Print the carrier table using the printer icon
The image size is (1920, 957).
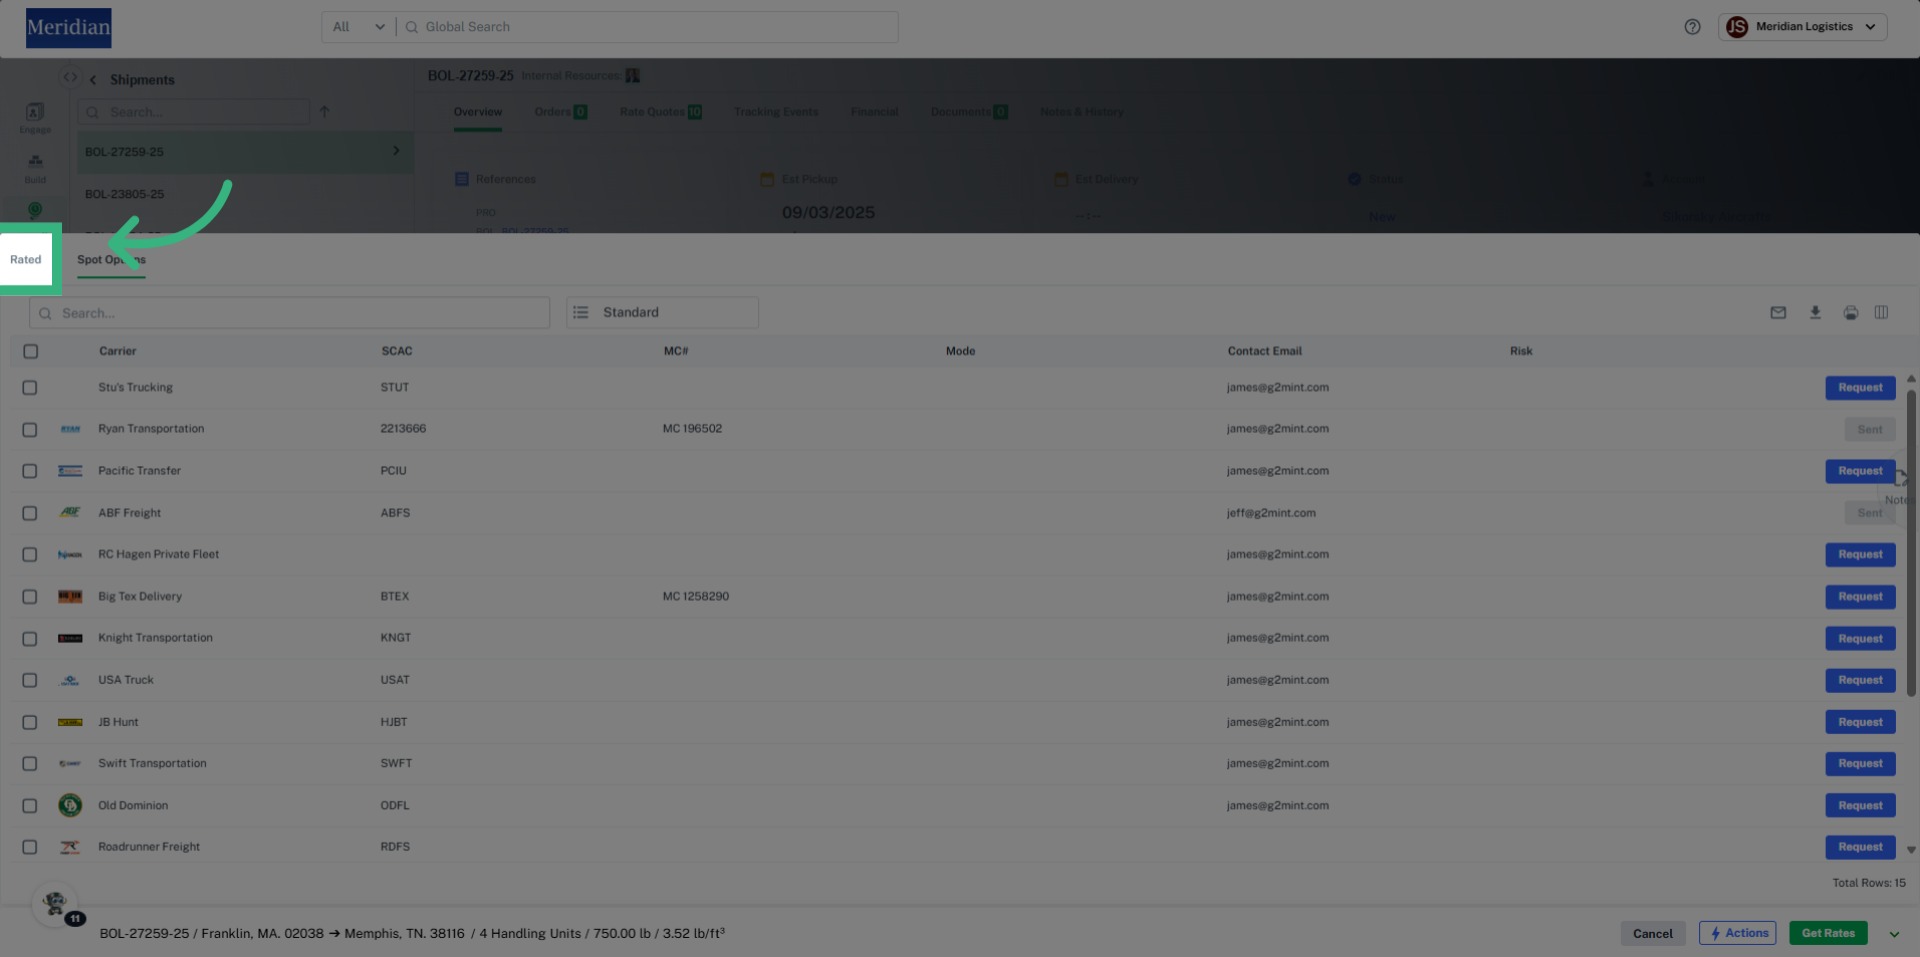1851,313
